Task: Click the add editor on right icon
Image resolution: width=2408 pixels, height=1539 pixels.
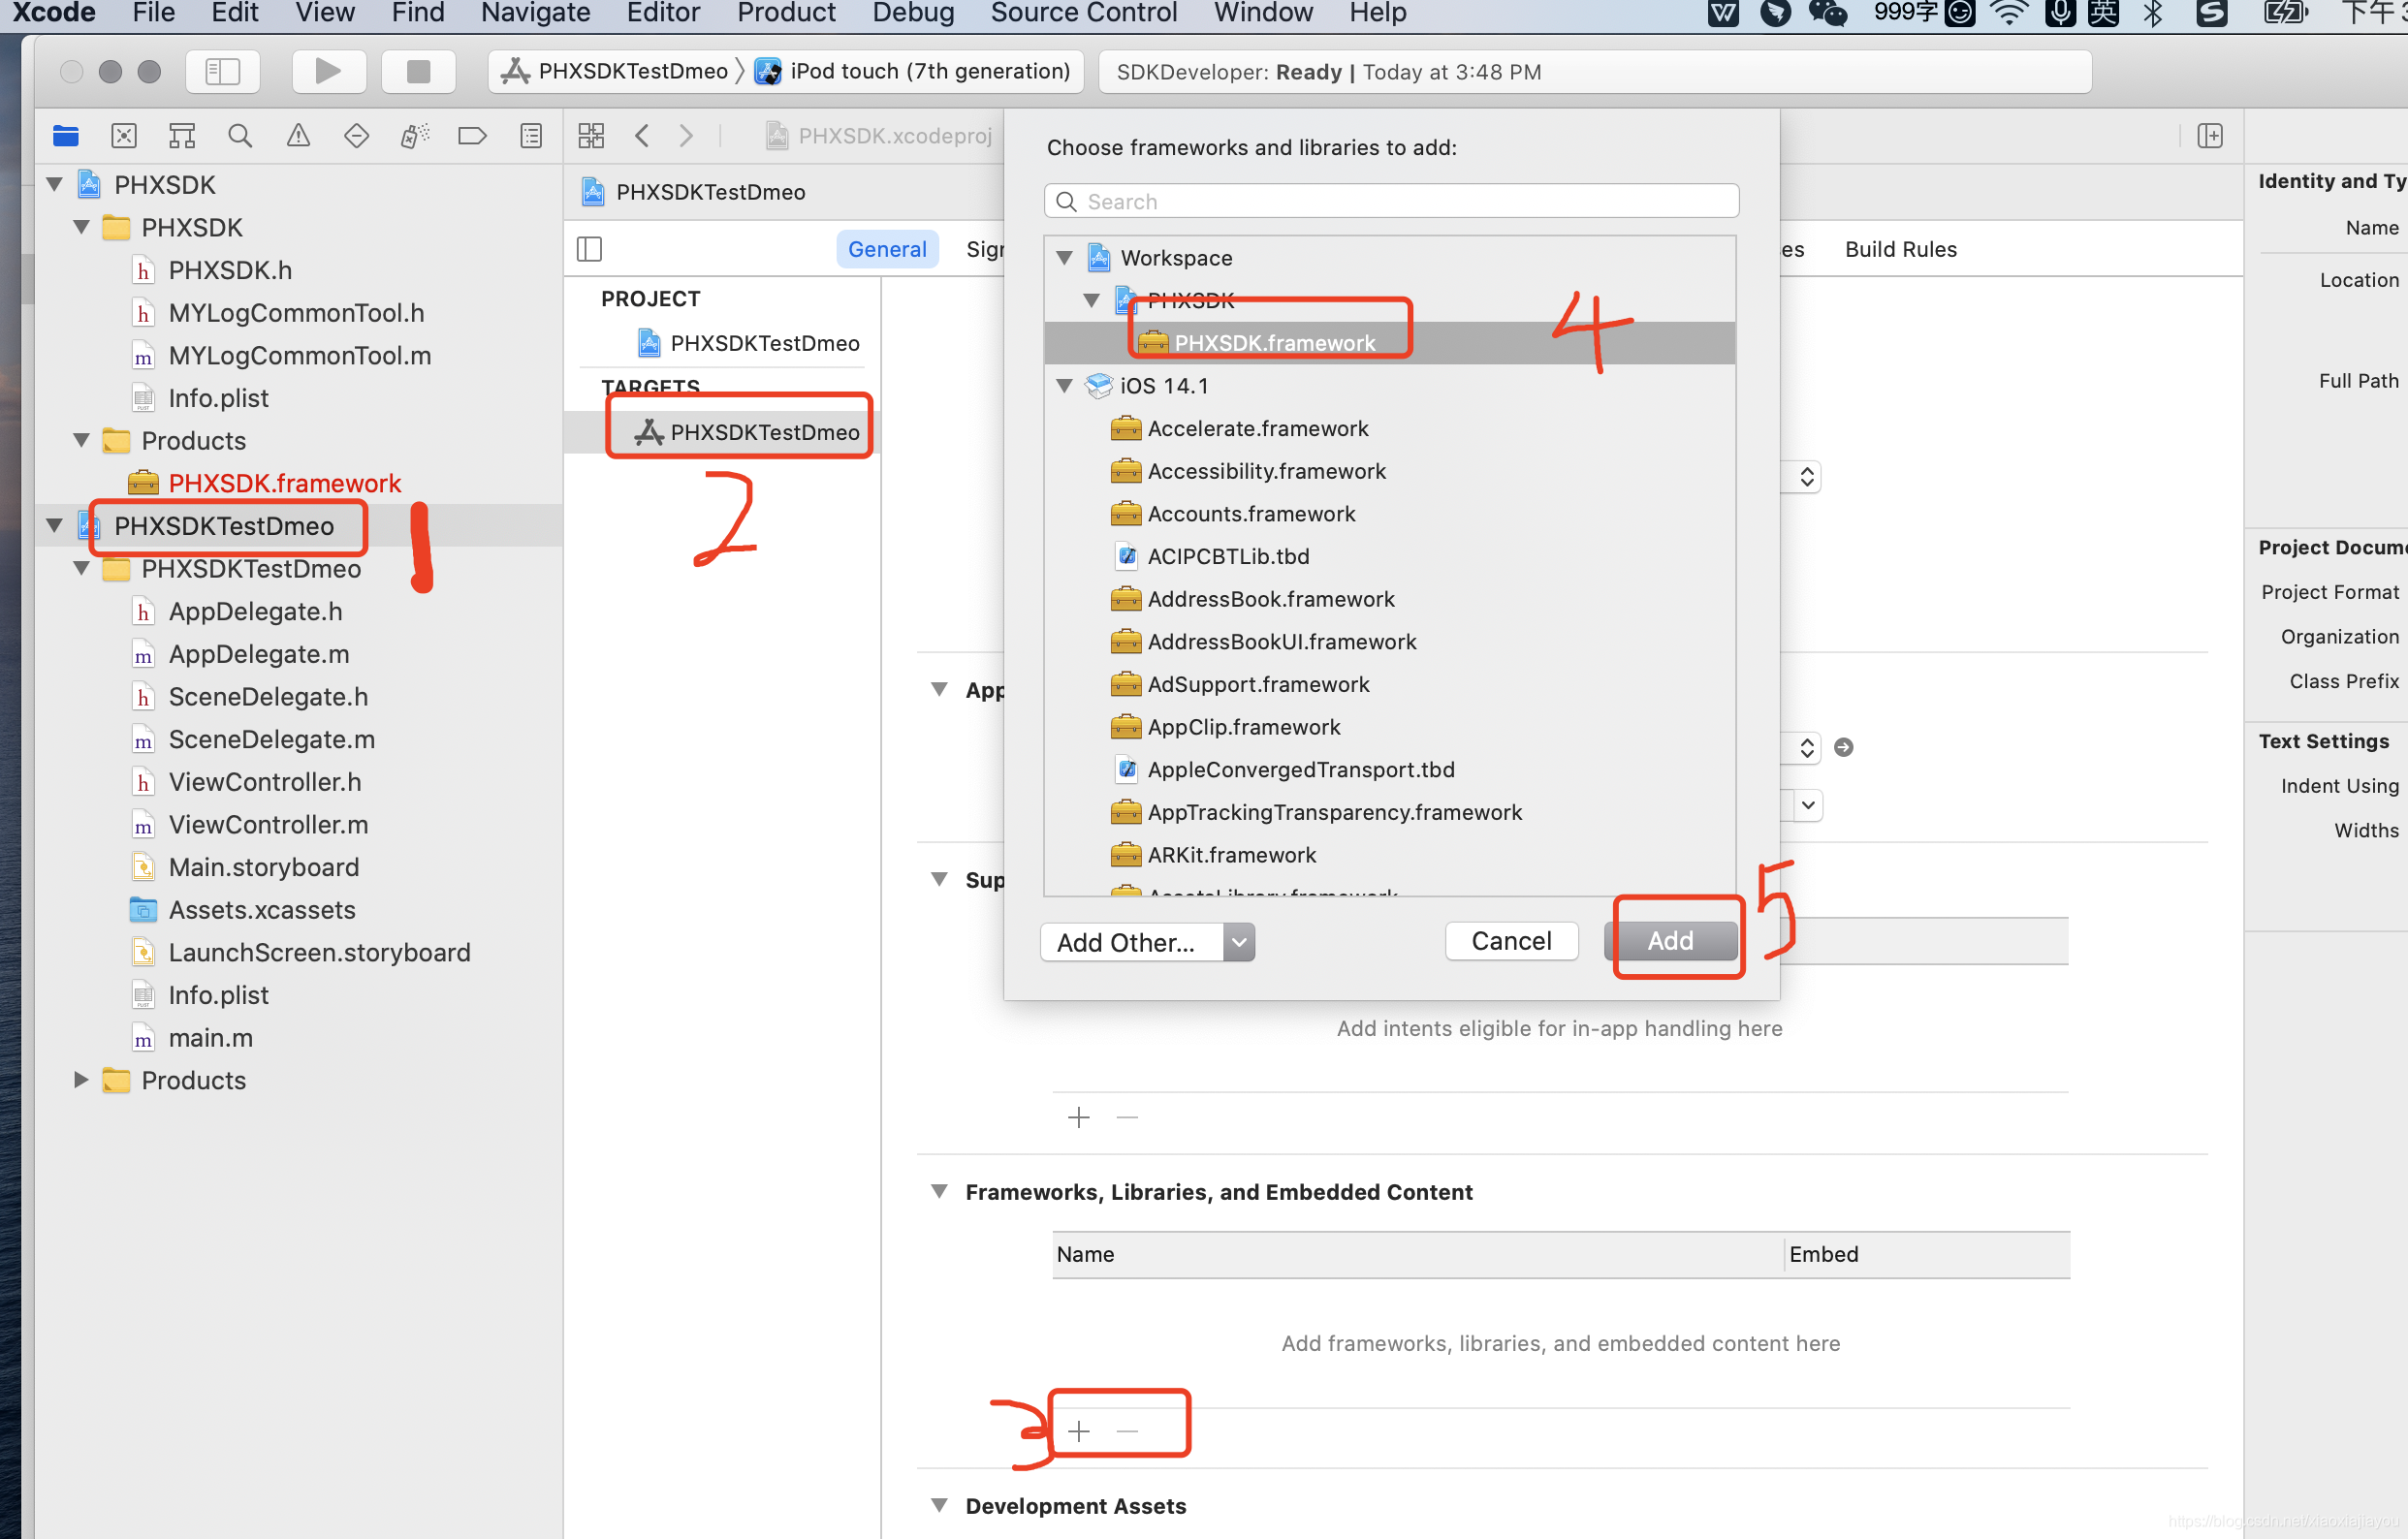Action: [2210, 135]
